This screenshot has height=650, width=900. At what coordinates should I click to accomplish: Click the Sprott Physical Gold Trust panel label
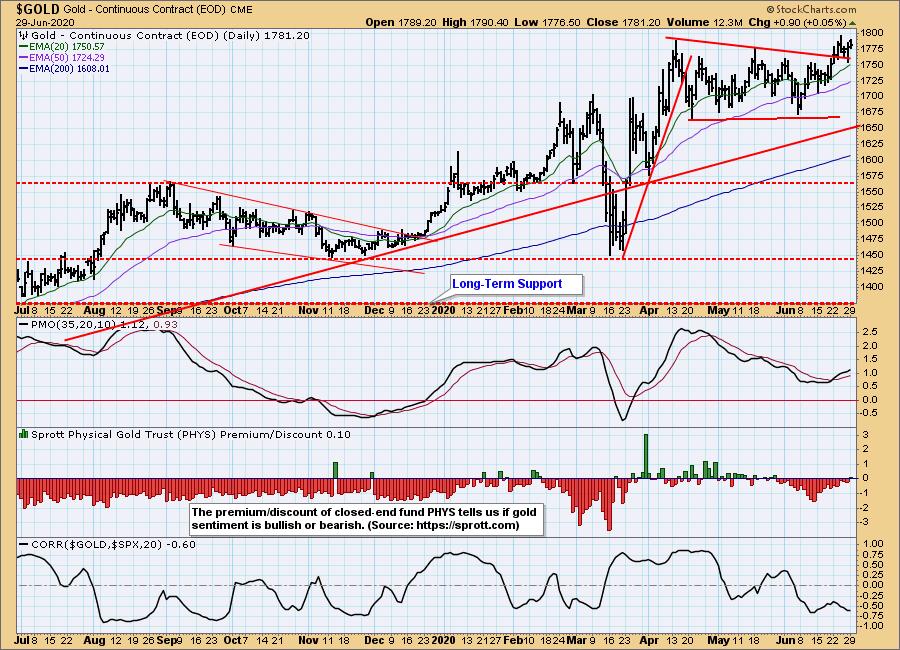(191, 435)
